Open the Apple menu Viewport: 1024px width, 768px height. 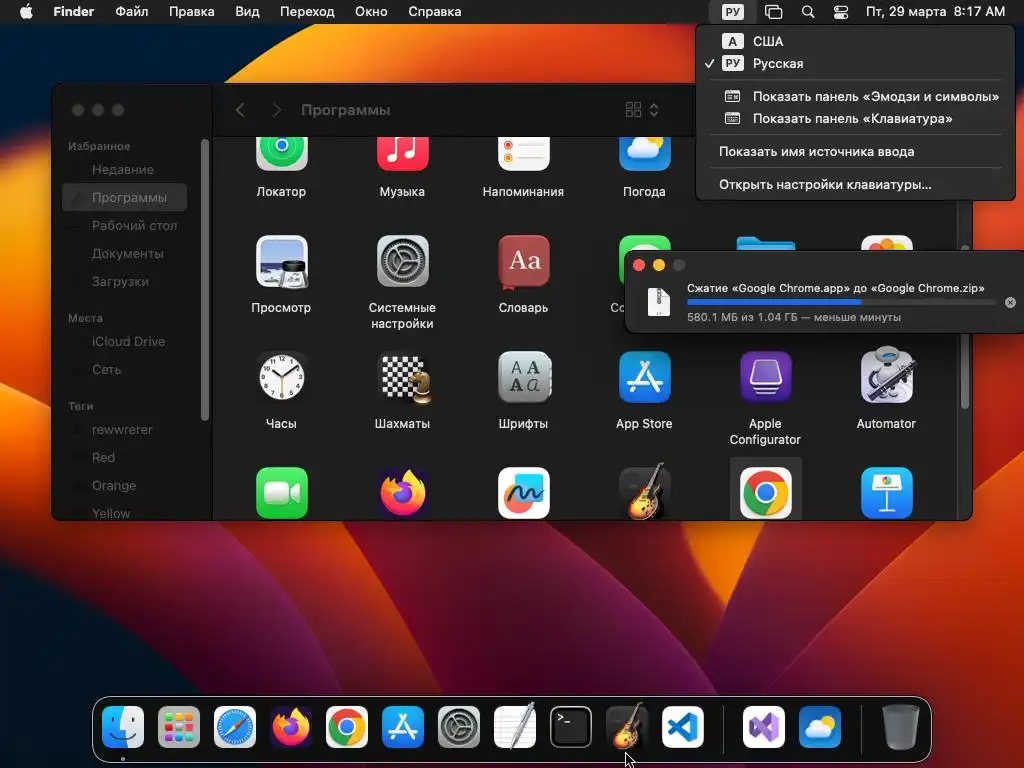(x=26, y=12)
